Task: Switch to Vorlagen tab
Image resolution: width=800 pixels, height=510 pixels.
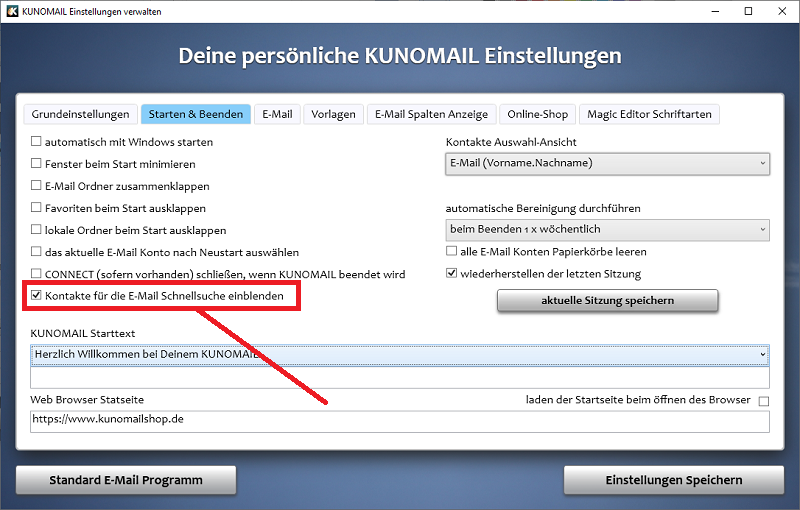Action: click(x=333, y=114)
